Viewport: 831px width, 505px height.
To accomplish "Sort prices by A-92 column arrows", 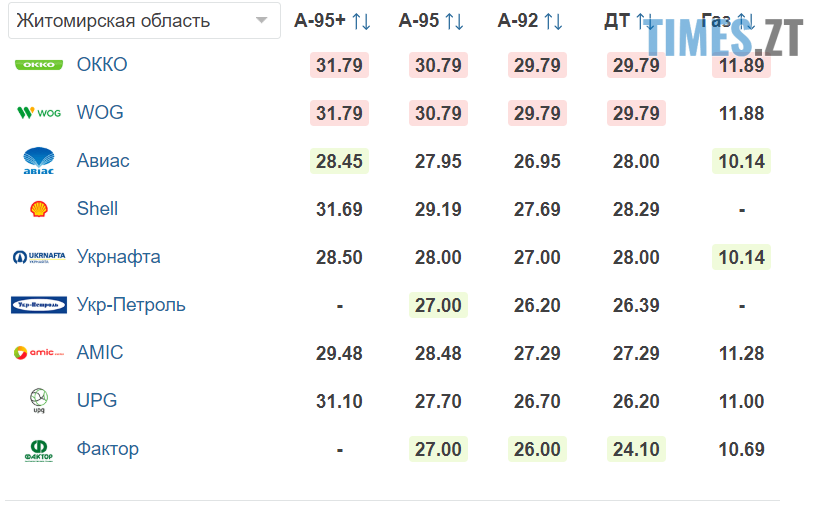I will pyautogui.click(x=553, y=21).
